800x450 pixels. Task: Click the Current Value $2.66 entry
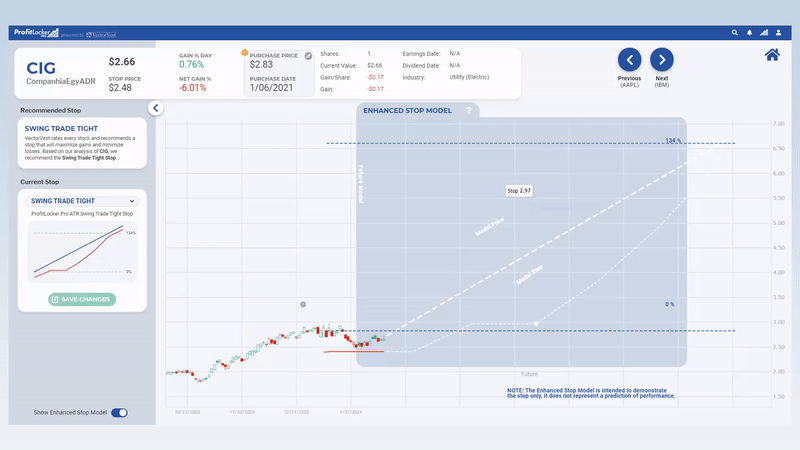pyautogui.click(x=374, y=65)
